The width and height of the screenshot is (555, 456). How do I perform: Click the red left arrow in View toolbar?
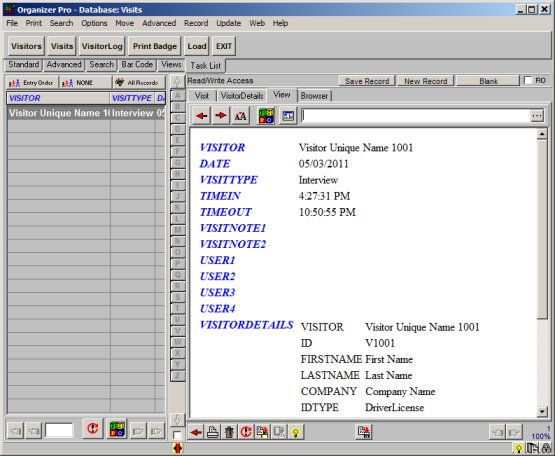[x=202, y=116]
